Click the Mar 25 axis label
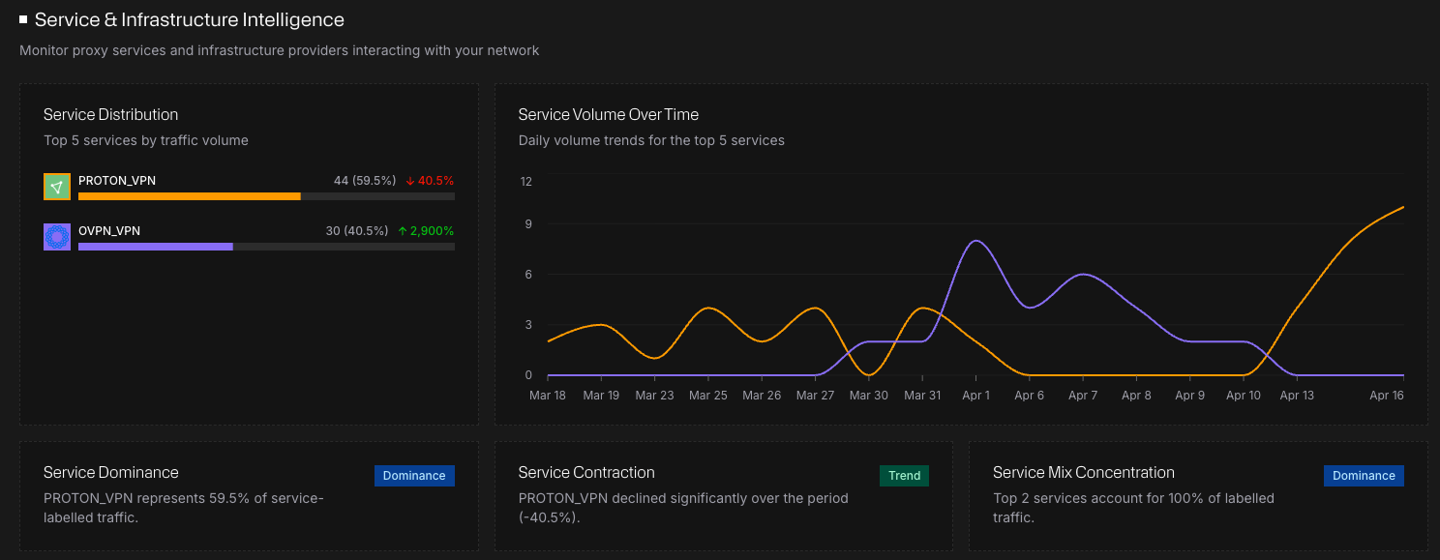1440x560 pixels. [708, 396]
